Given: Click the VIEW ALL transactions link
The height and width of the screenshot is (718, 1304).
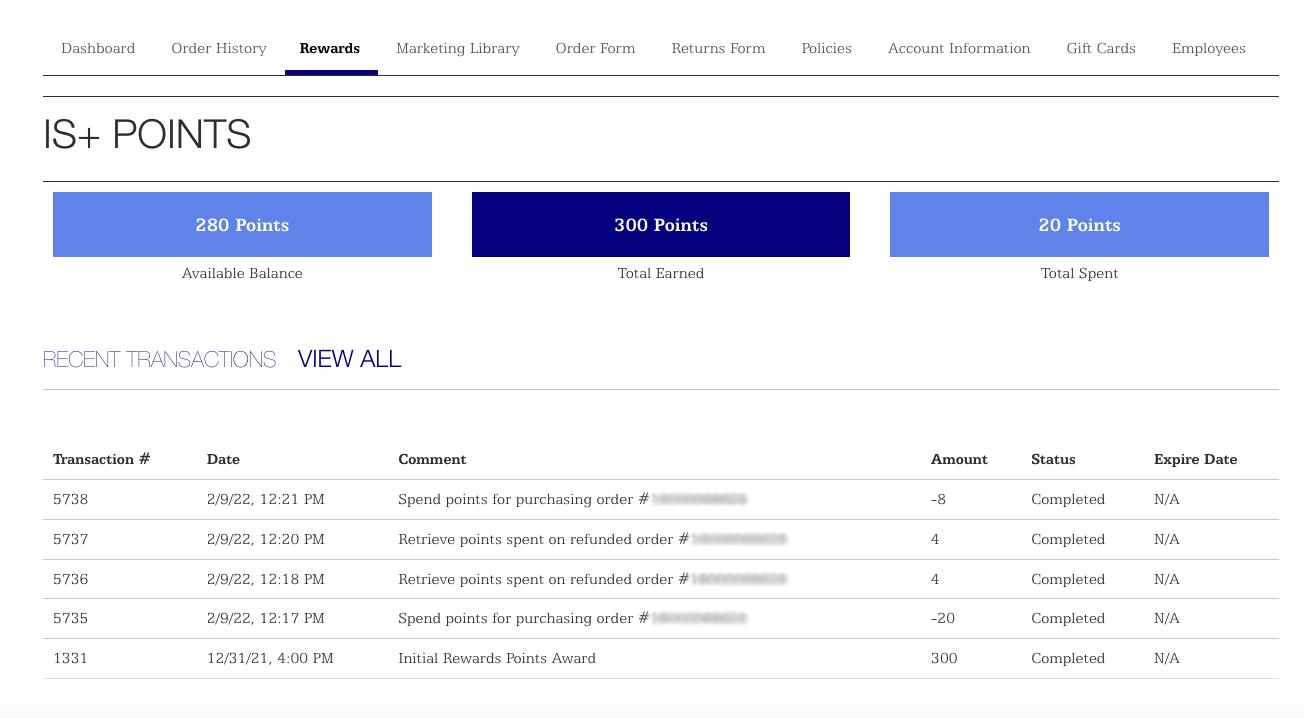Looking at the screenshot, I should pos(349,358).
